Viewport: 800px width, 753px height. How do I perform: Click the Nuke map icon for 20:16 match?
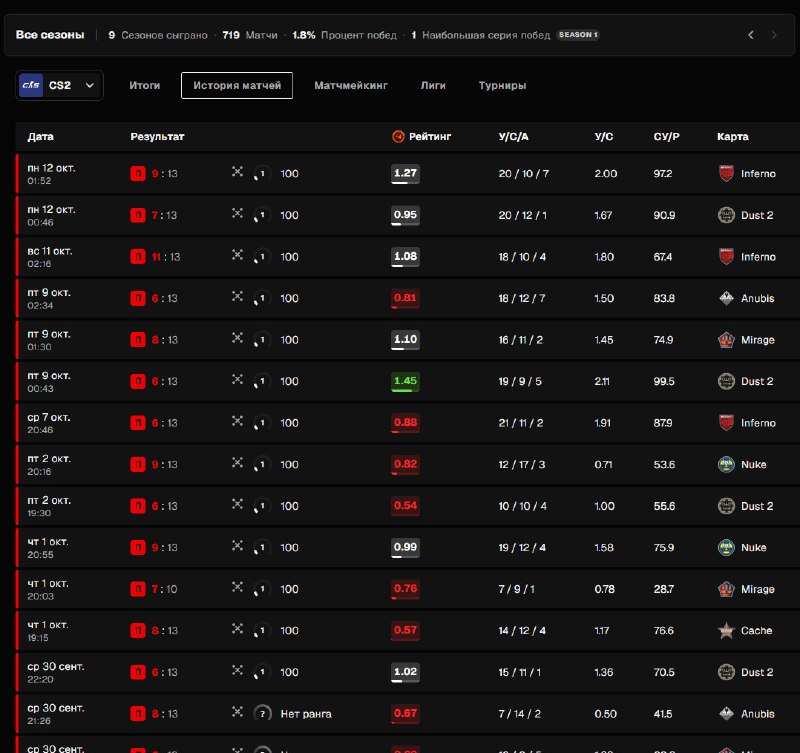click(726, 464)
